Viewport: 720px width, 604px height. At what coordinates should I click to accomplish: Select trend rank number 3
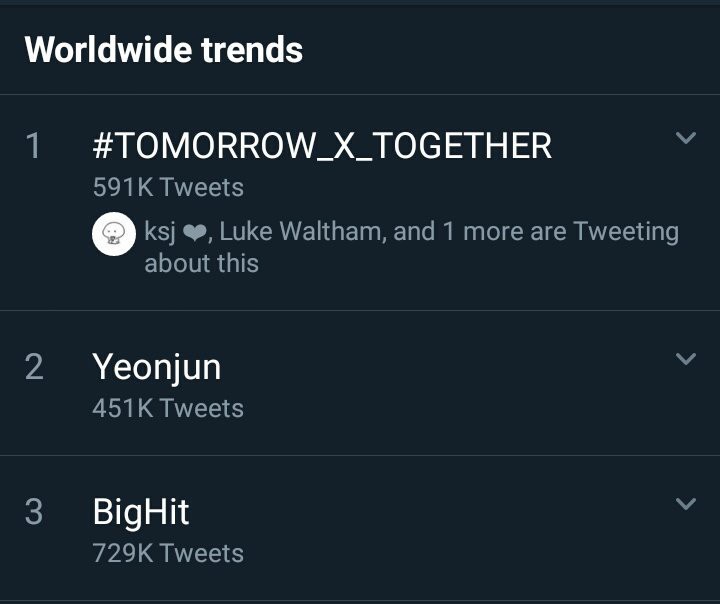34,512
